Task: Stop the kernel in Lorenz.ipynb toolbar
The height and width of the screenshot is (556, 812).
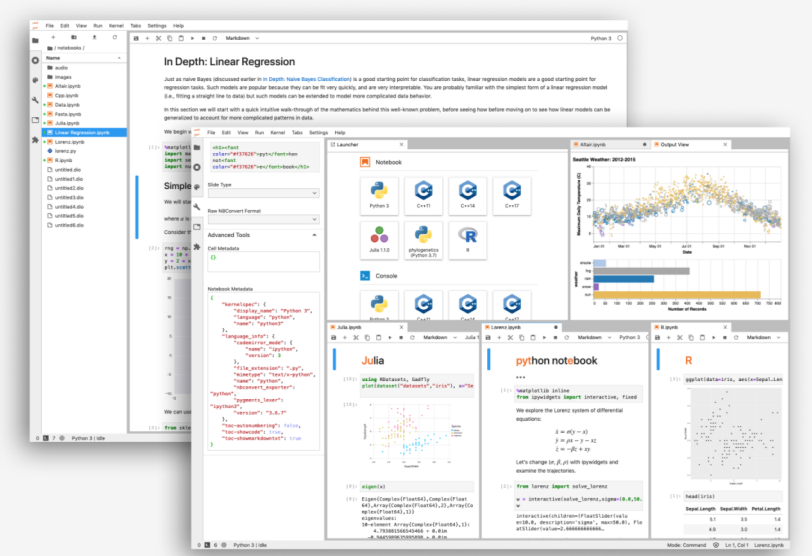Action: pos(555,338)
